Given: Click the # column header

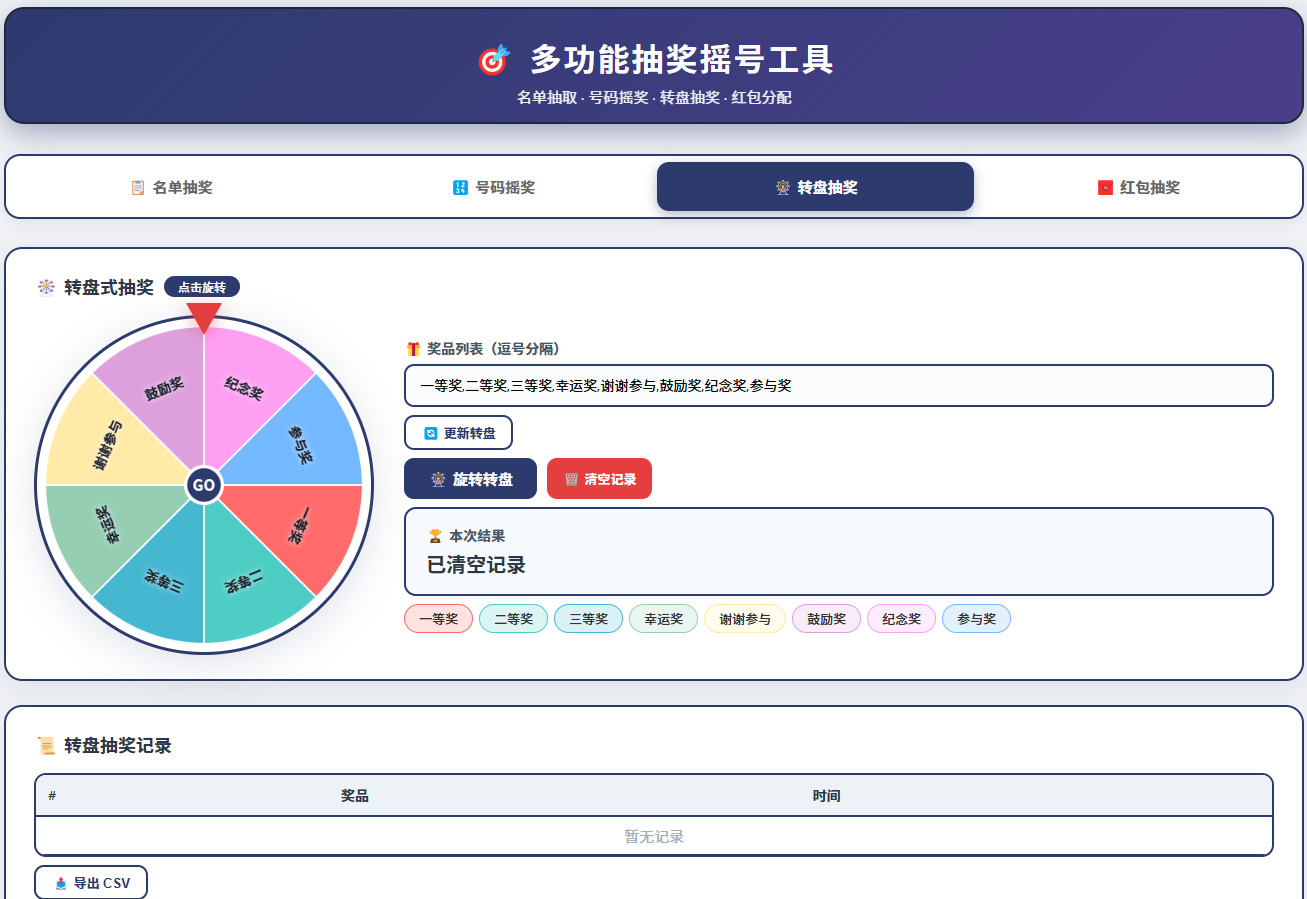Looking at the screenshot, I should point(52,795).
